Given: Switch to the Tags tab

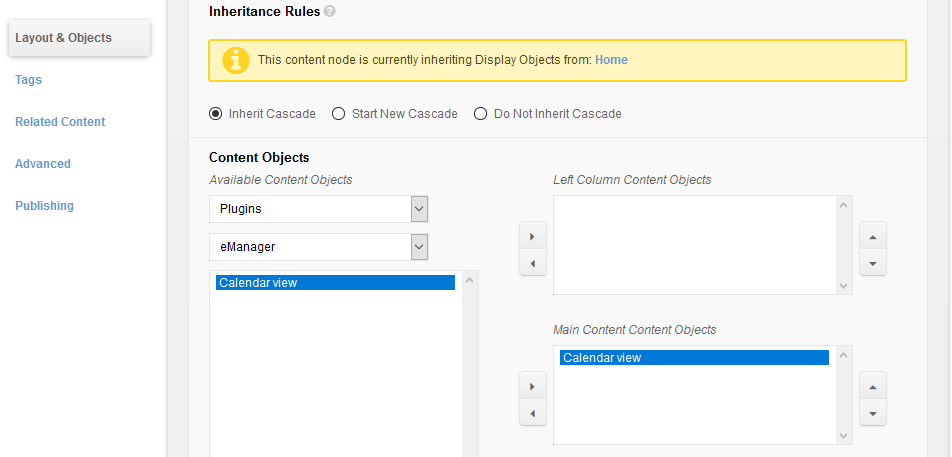Looking at the screenshot, I should click(x=29, y=80).
